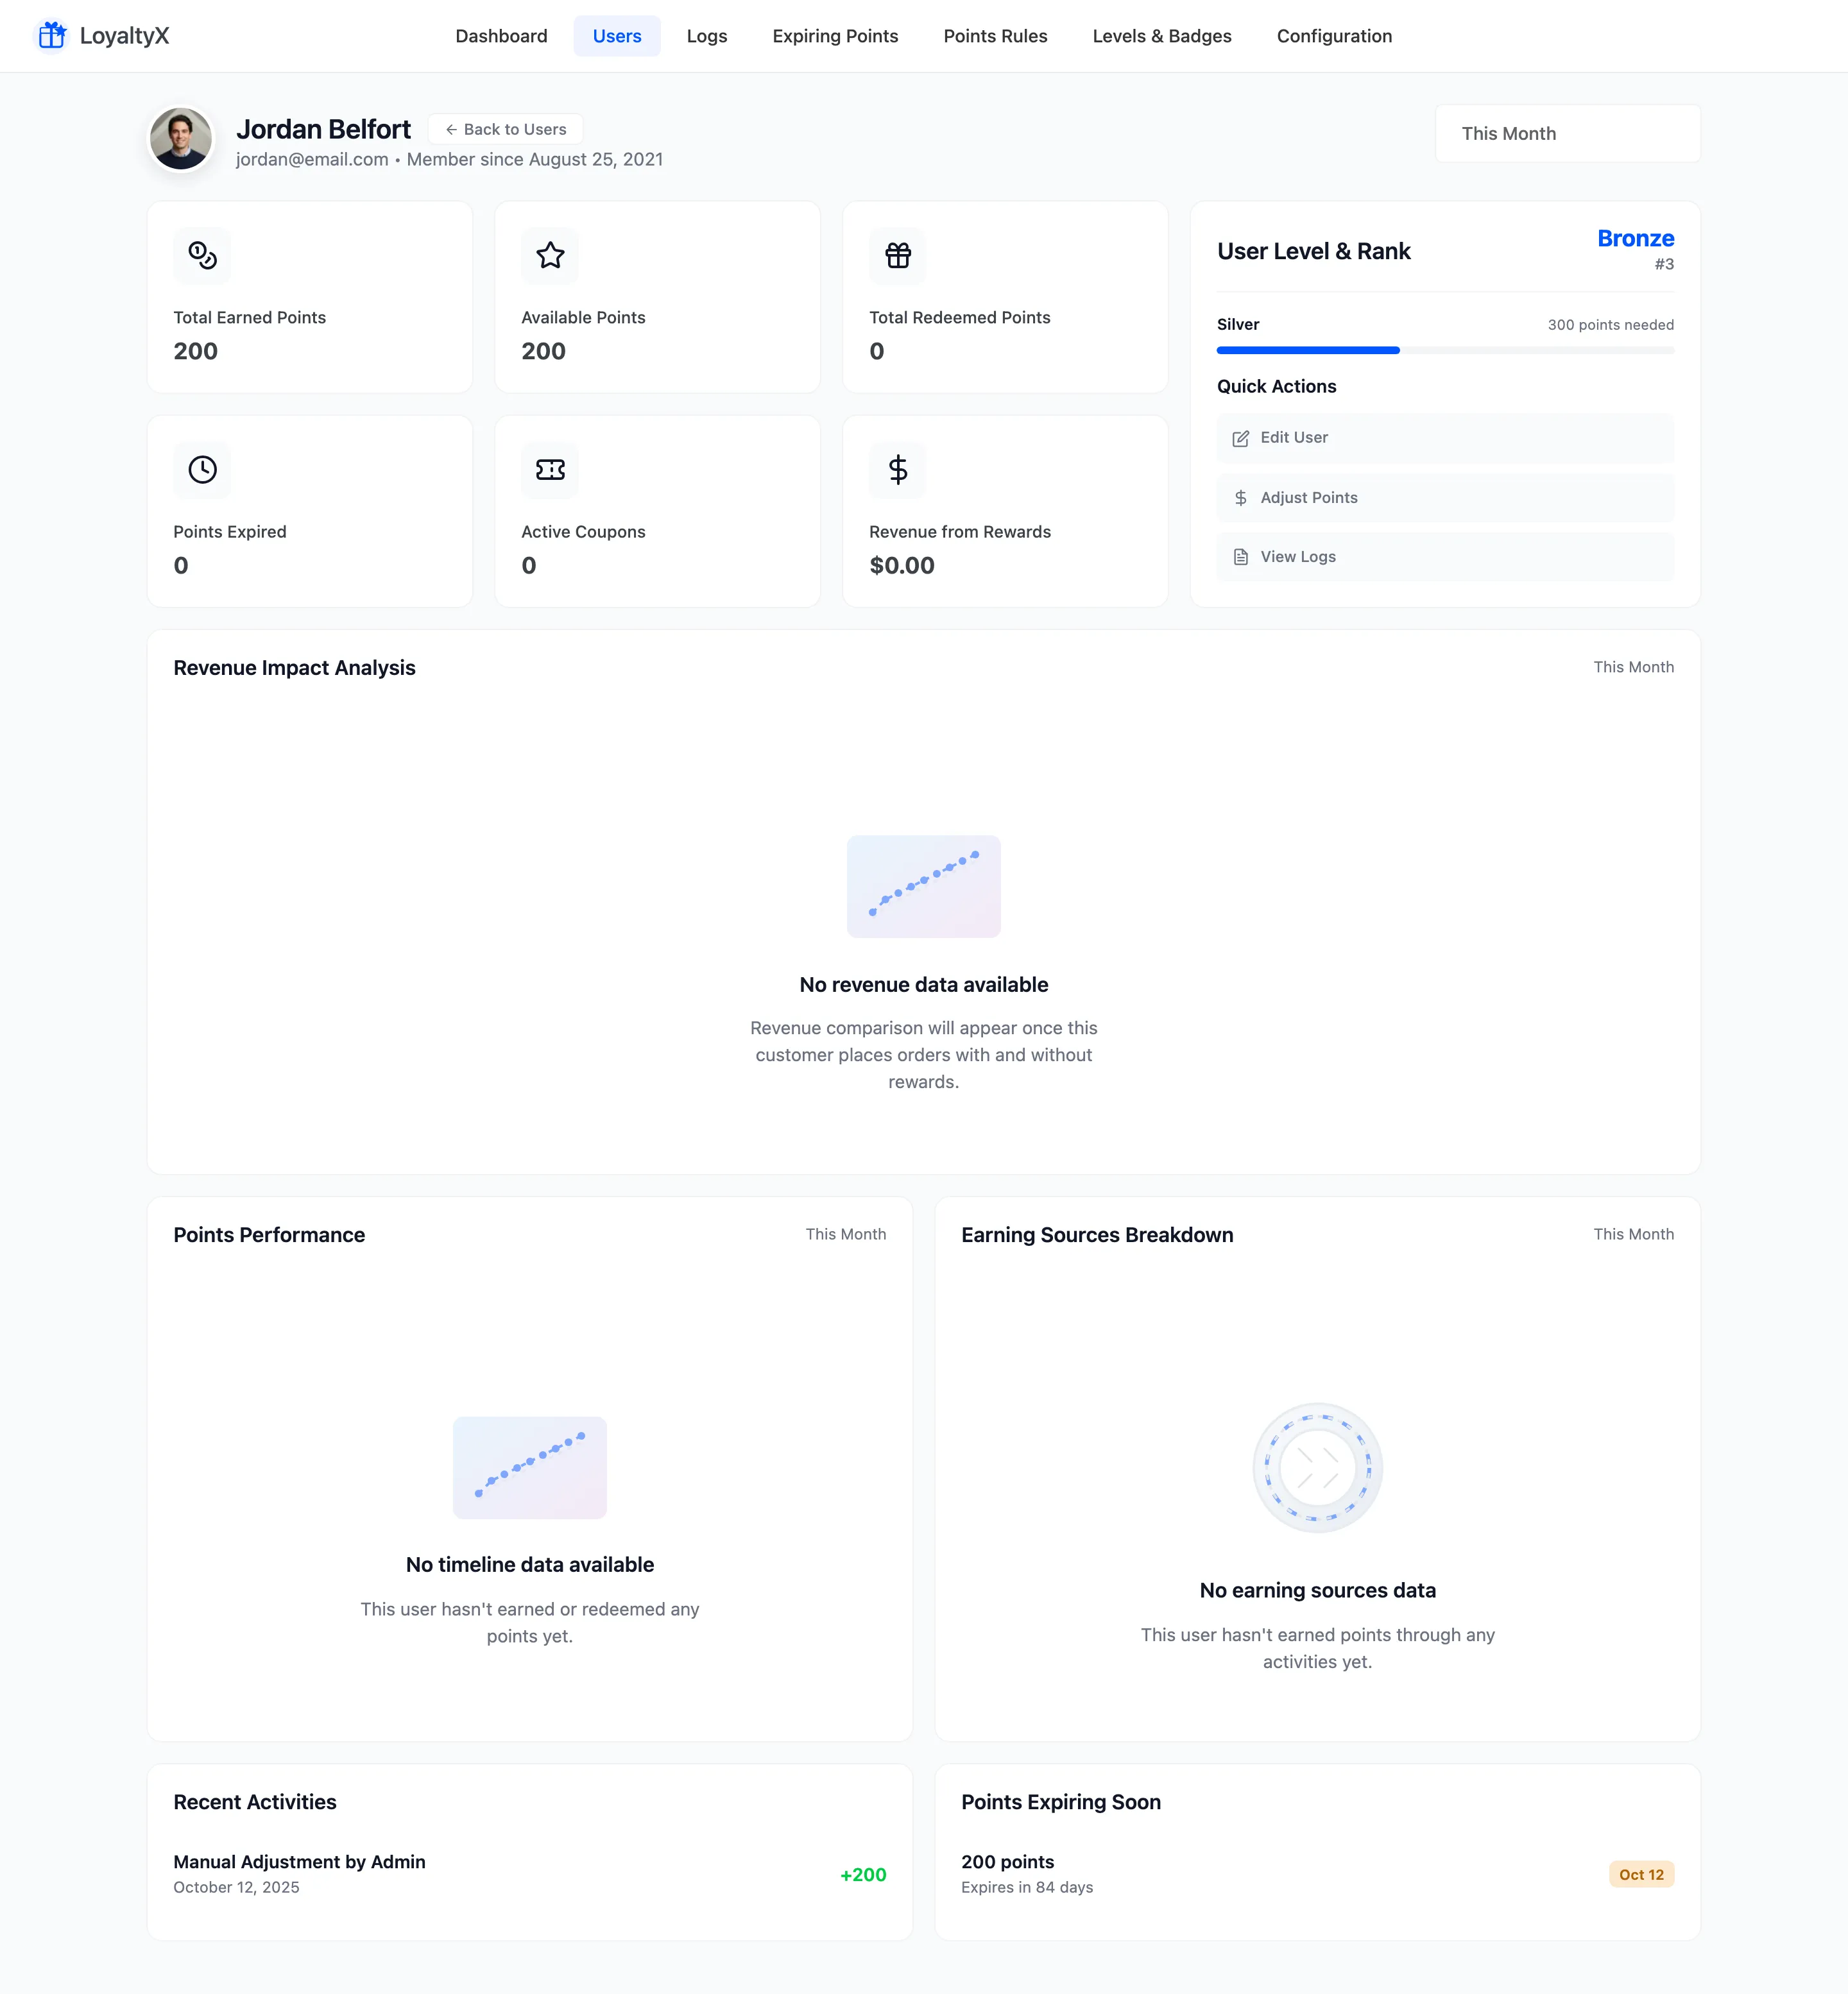This screenshot has width=1848, height=1994.
Task: Open the Configuration tab
Action: click(1334, 36)
